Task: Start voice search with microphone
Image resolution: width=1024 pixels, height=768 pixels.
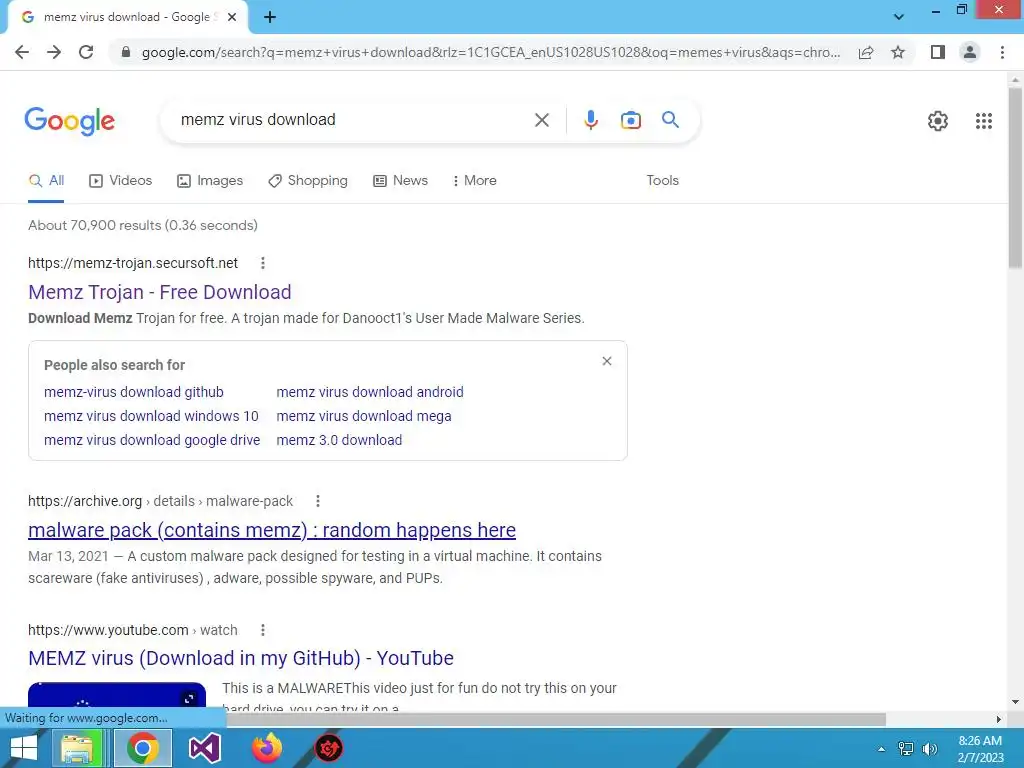Action: (590, 120)
